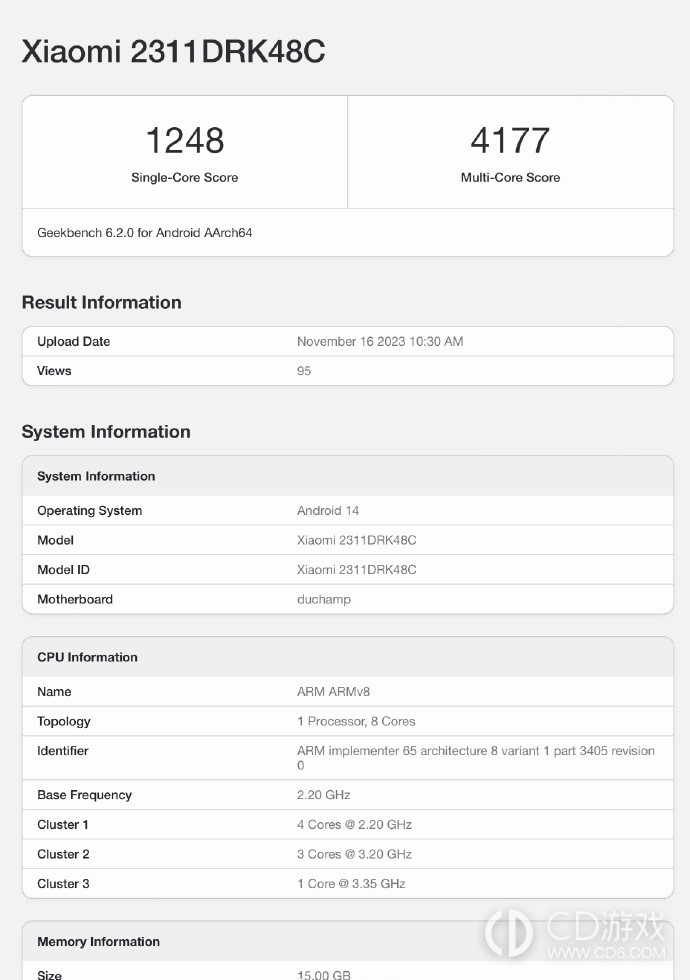Click the Model ID row value
Viewport: 690px width, 980px height.
pos(356,570)
